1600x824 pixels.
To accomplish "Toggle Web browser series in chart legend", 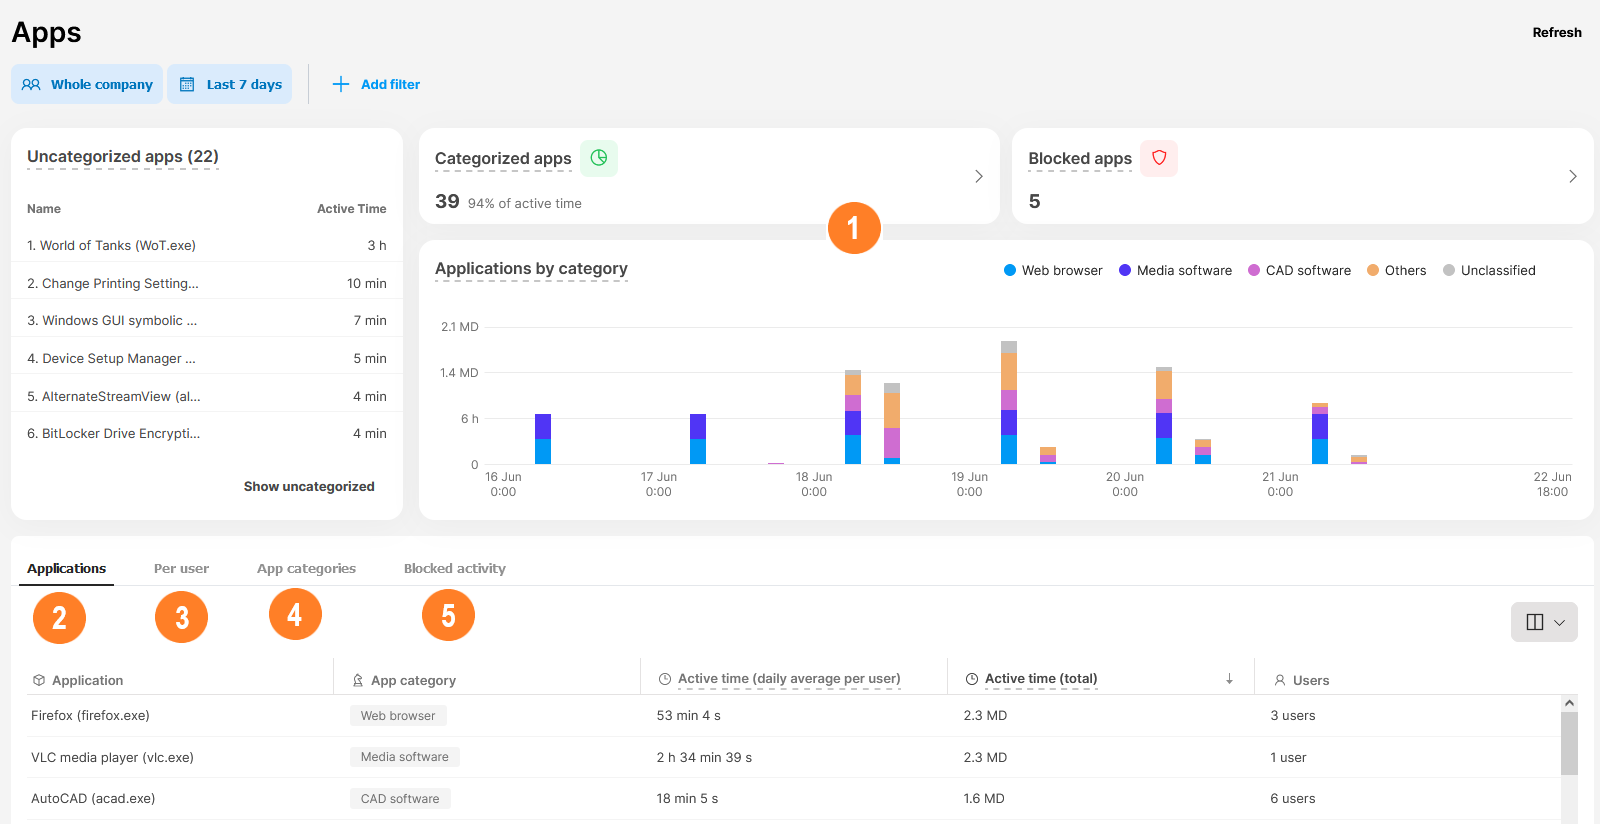I will [1053, 270].
